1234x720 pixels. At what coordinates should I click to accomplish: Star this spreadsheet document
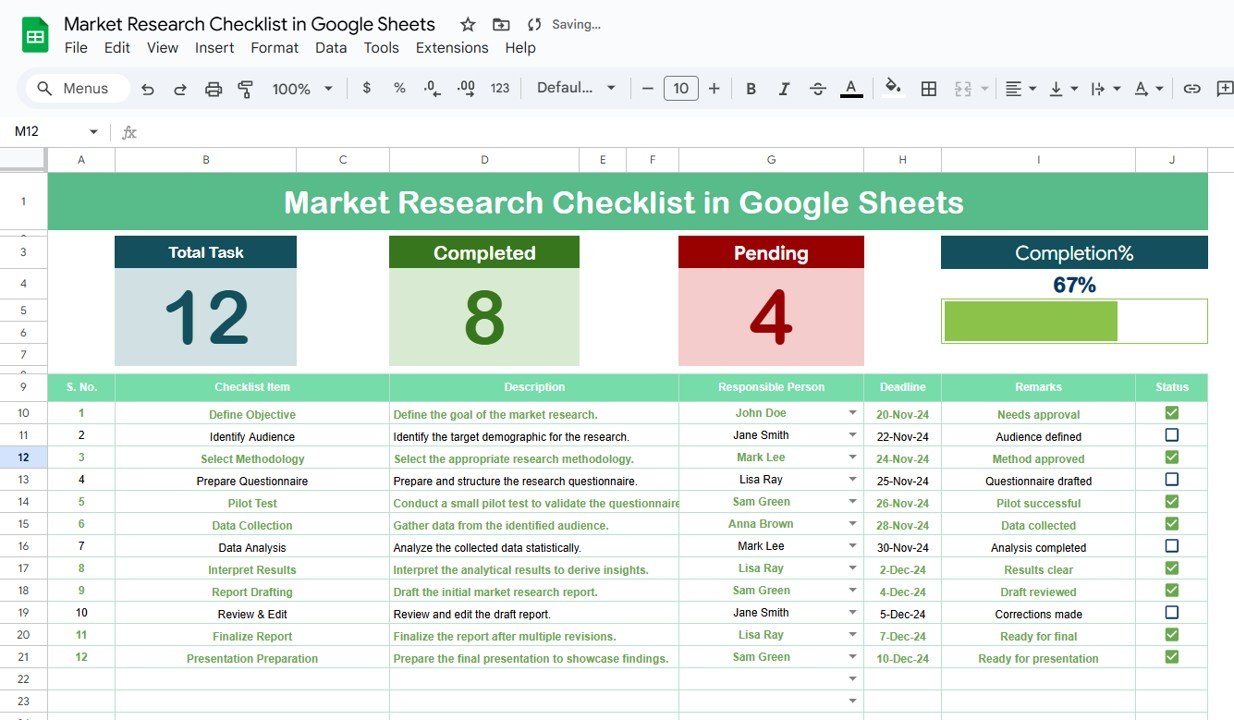point(468,25)
